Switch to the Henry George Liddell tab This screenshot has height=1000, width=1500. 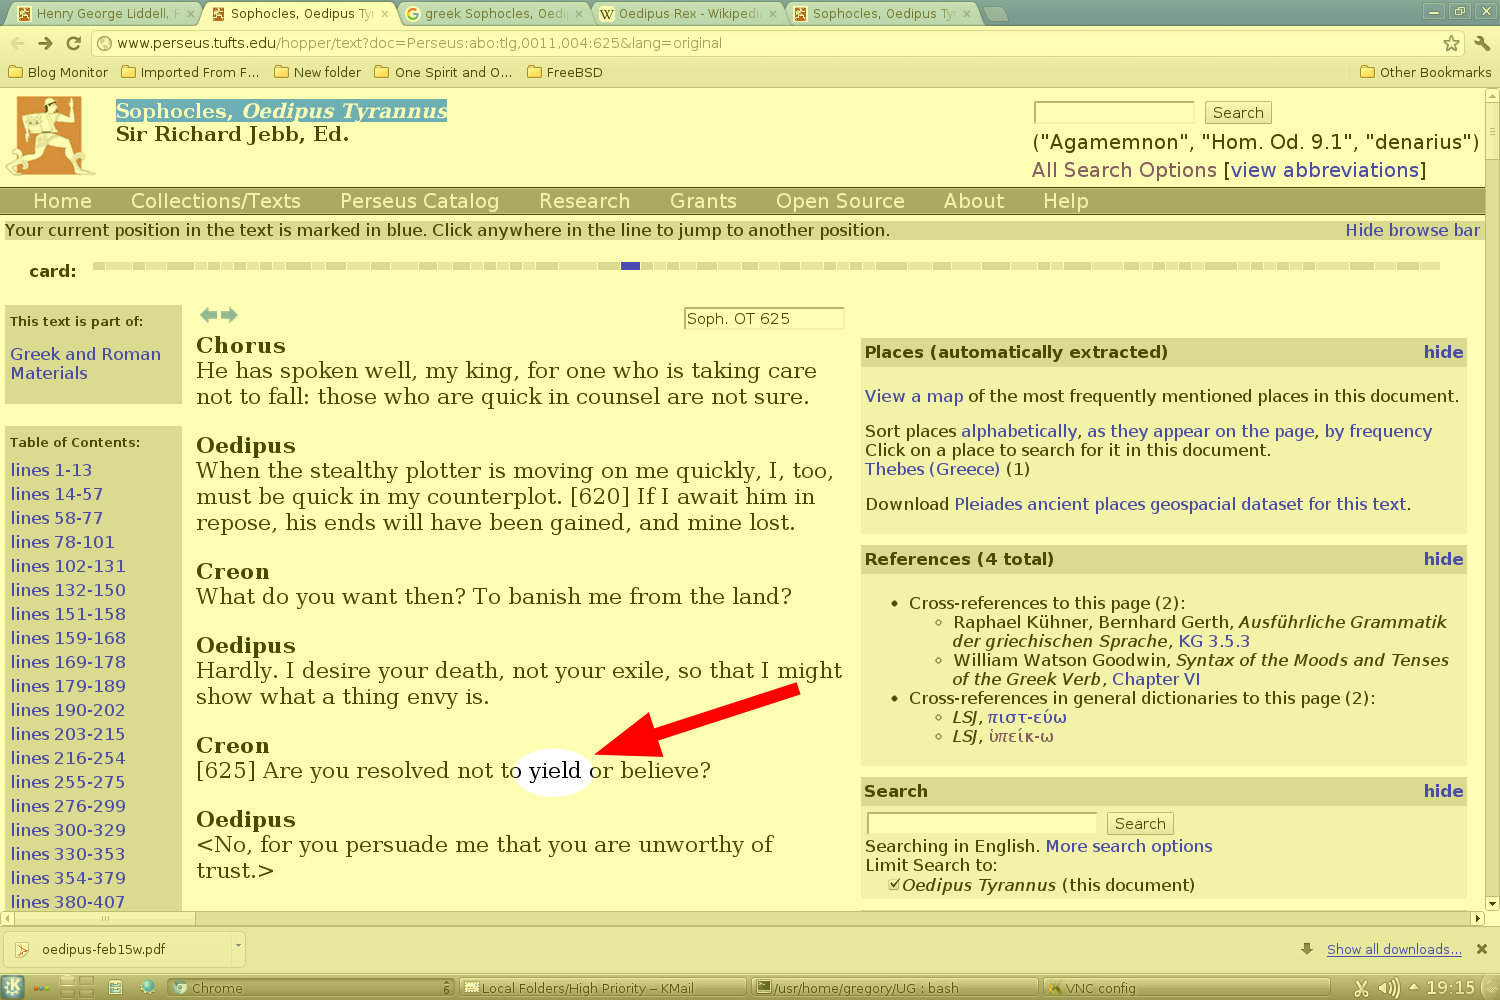[x=105, y=14]
